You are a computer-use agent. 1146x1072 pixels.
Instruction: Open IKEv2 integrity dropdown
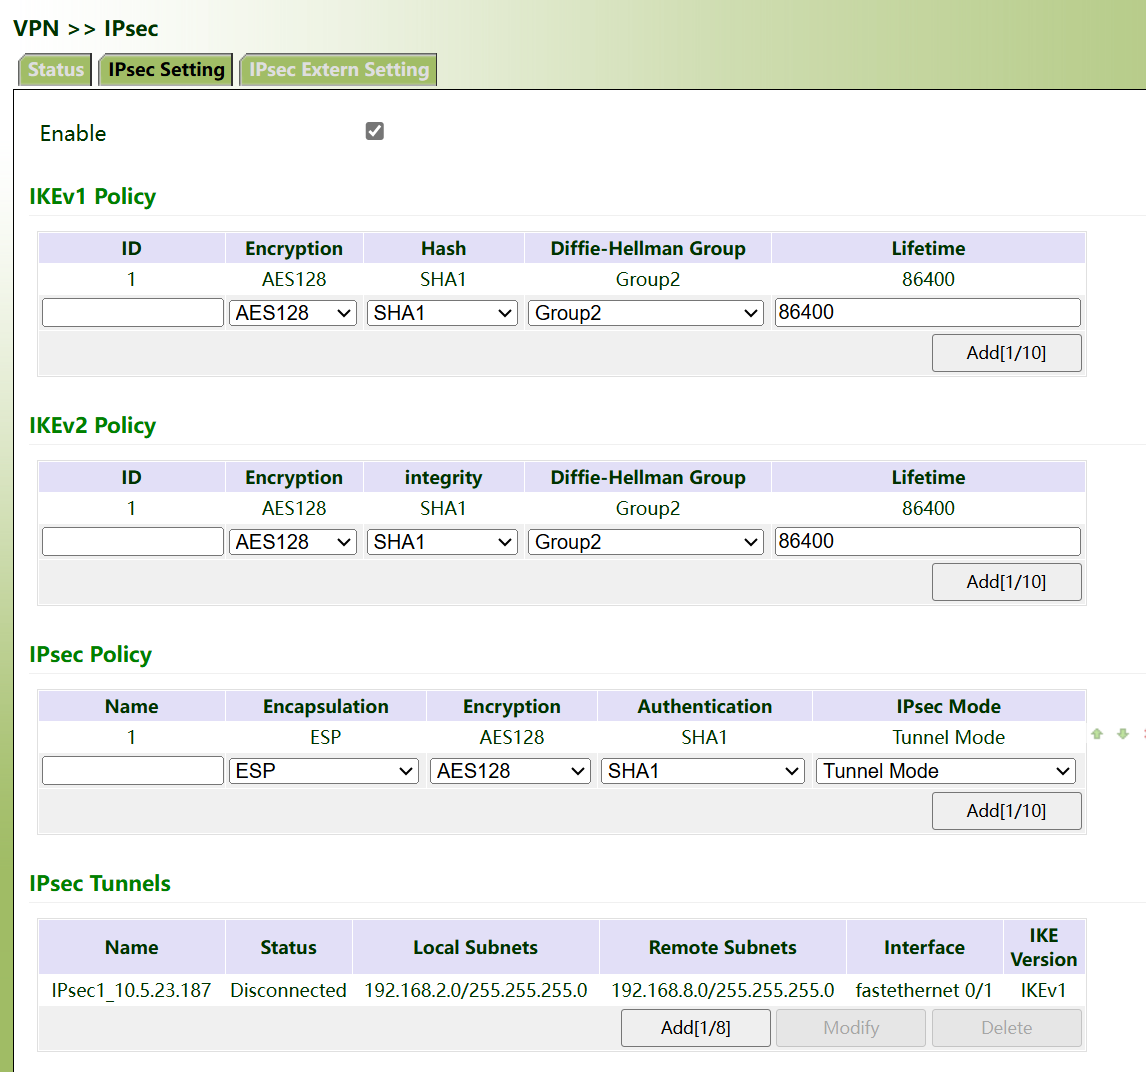442,542
